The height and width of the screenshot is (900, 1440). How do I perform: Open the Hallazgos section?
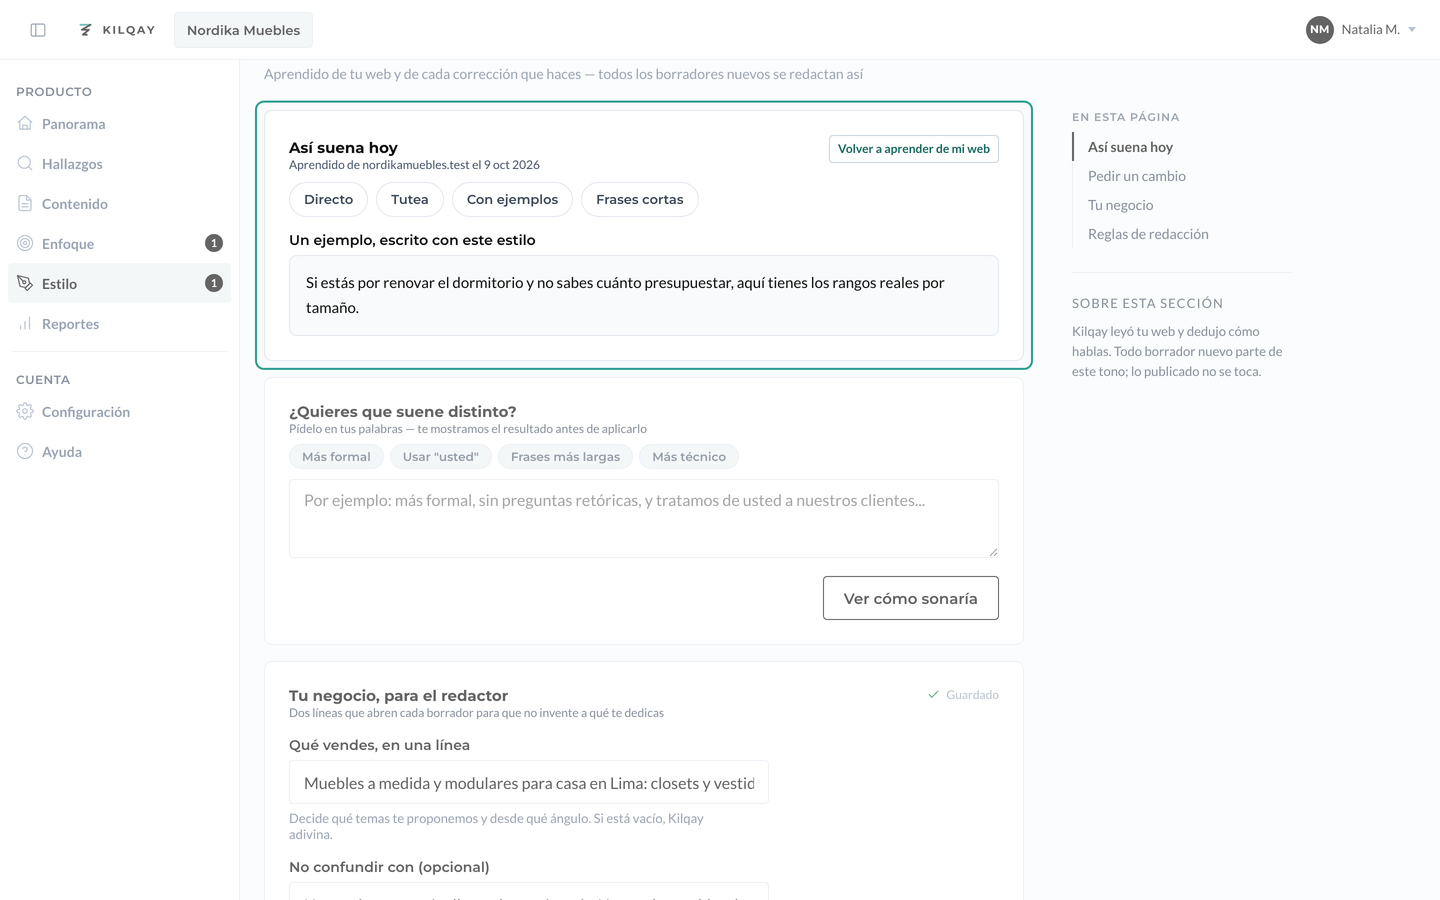tap(119, 164)
